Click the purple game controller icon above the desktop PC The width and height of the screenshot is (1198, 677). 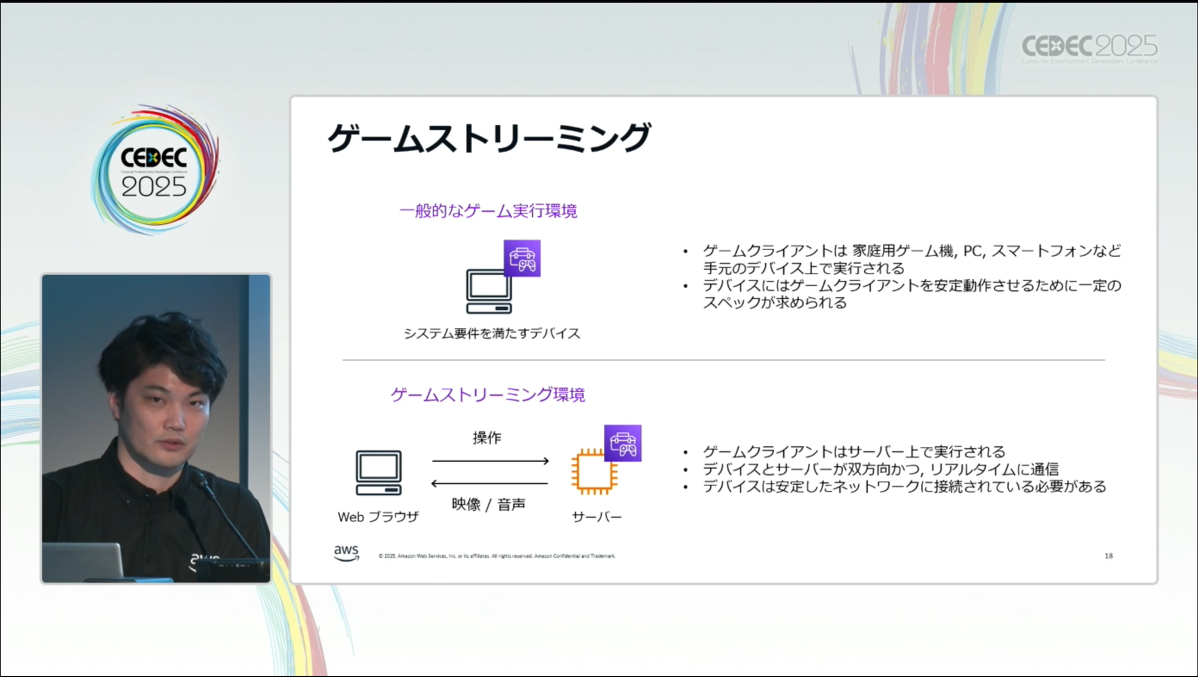[523, 258]
